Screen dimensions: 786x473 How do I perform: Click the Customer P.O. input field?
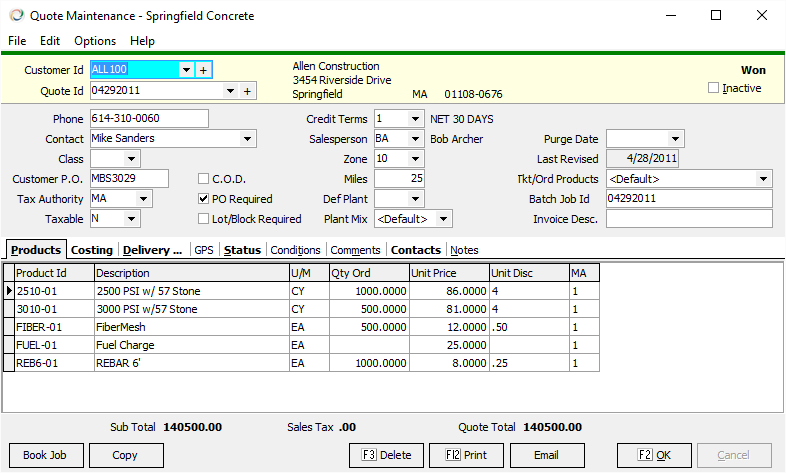tap(129, 179)
